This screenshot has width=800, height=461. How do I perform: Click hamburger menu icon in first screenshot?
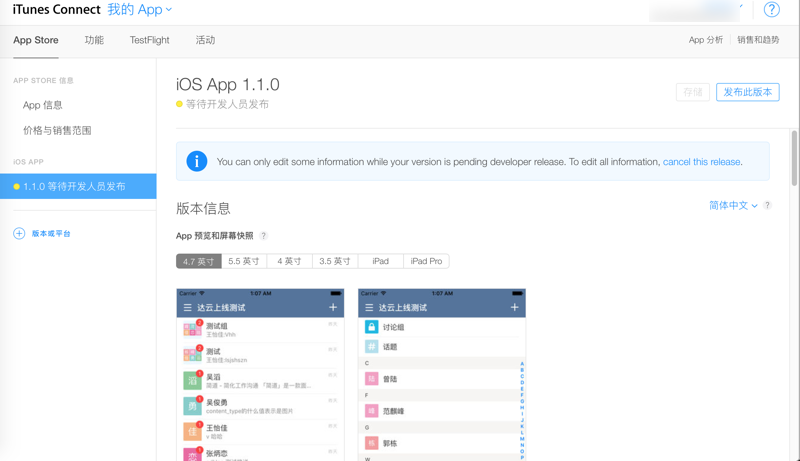tap(187, 308)
